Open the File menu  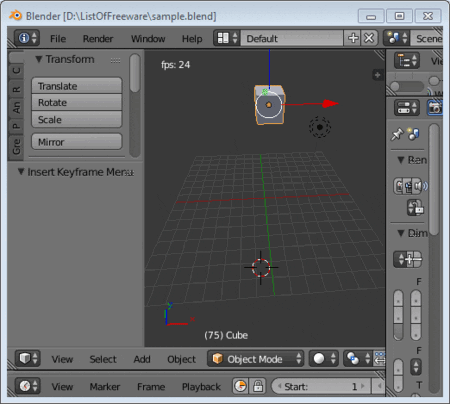[58, 39]
